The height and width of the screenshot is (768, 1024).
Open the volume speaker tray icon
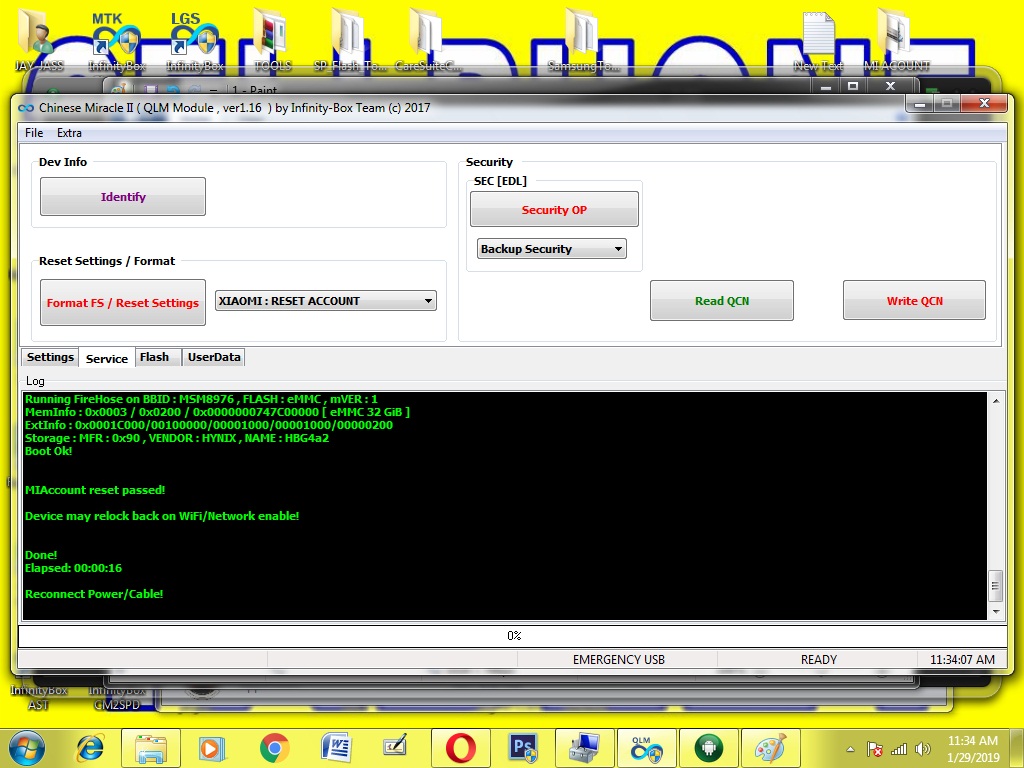tap(923, 750)
